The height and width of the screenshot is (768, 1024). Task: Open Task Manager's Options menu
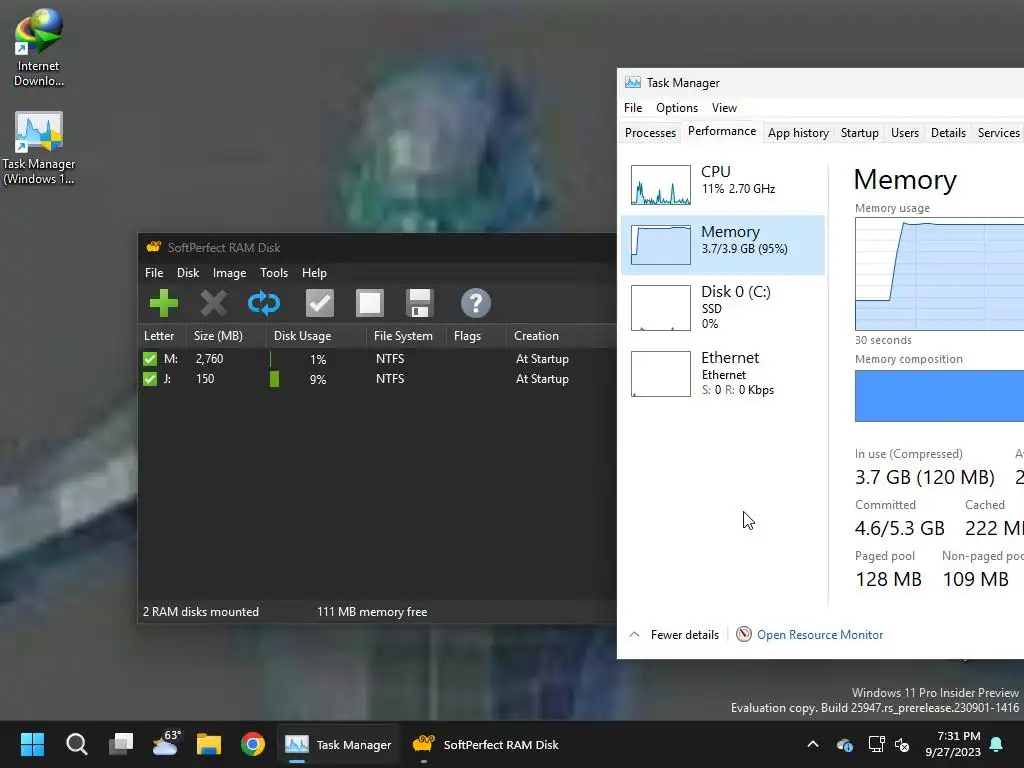pyautogui.click(x=677, y=108)
